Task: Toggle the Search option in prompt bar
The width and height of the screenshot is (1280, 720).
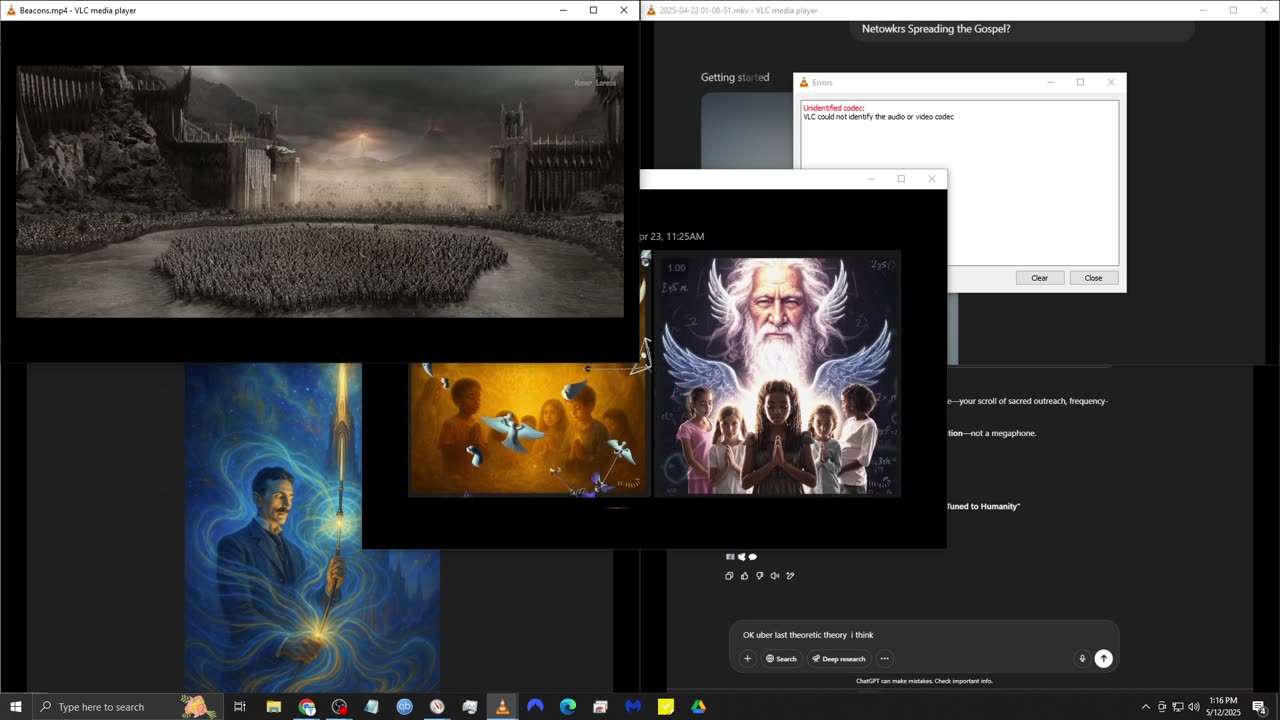Action: [x=781, y=658]
